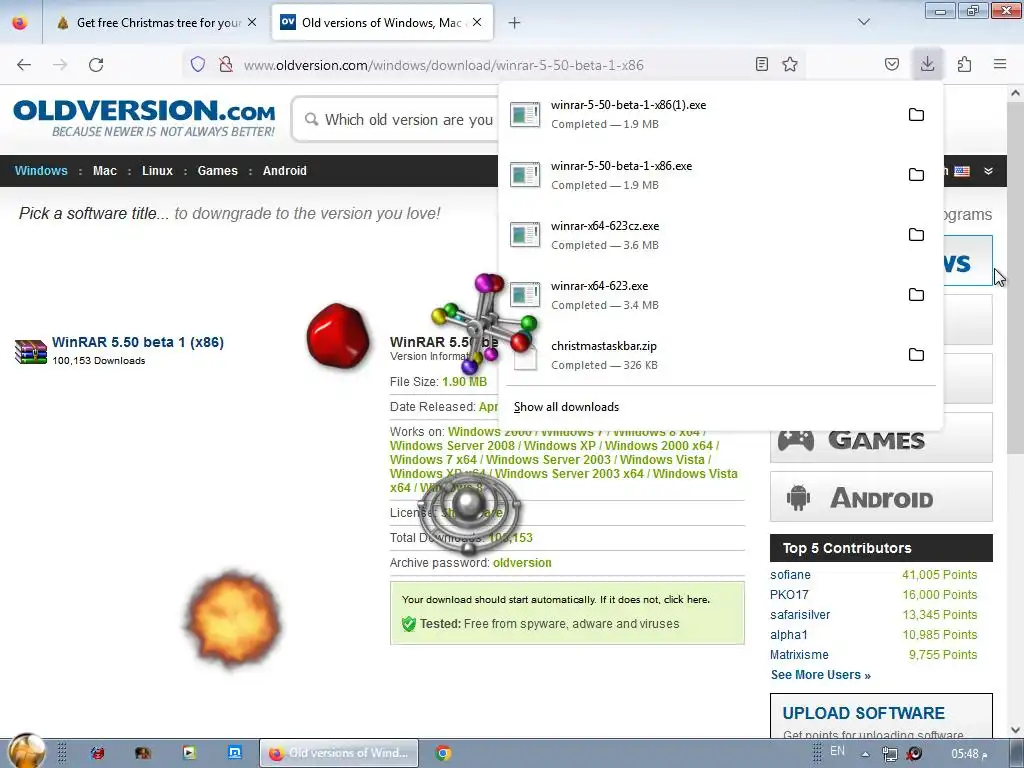The height and width of the screenshot is (768, 1024).
Task: Open downloaded christmastaskbar.zip
Action: click(x=699, y=355)
